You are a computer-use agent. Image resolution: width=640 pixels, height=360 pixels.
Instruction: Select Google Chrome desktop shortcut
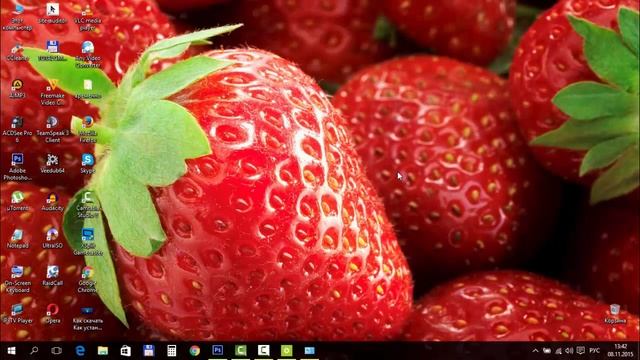[x=87, y=280]
